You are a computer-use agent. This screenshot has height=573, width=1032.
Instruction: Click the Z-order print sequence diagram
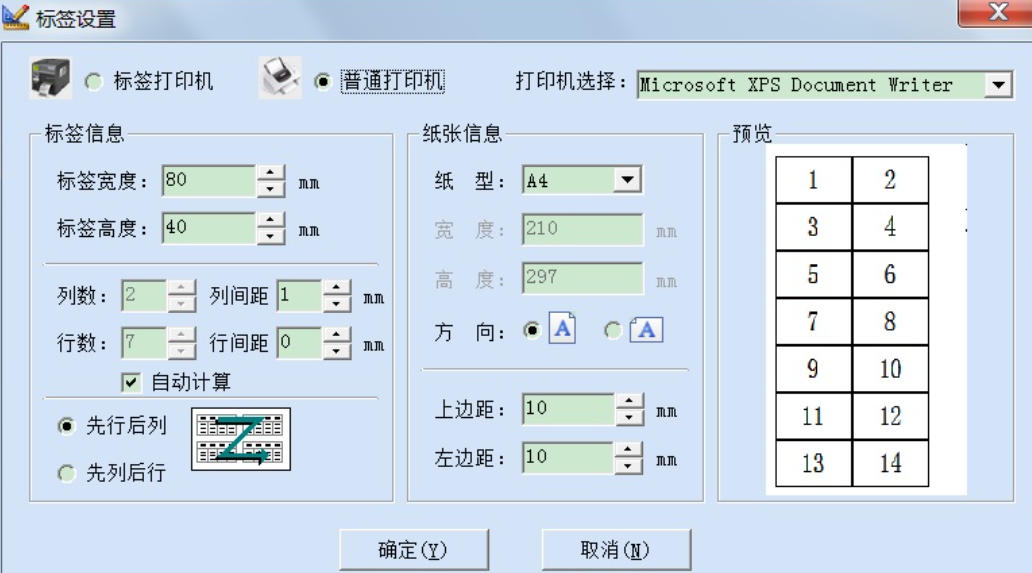click(x=241, y=439)
